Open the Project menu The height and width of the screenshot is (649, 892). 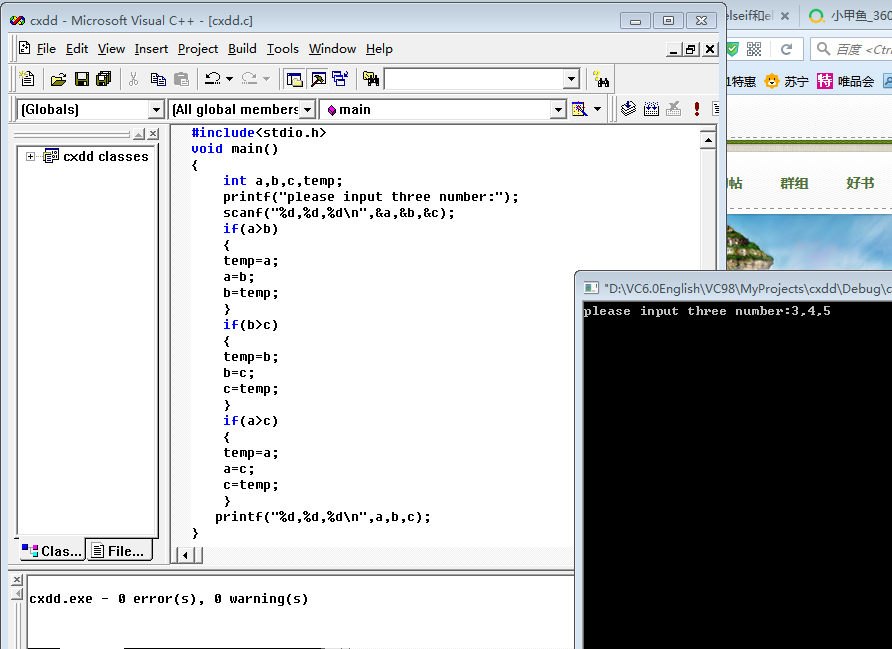[197, 49]
